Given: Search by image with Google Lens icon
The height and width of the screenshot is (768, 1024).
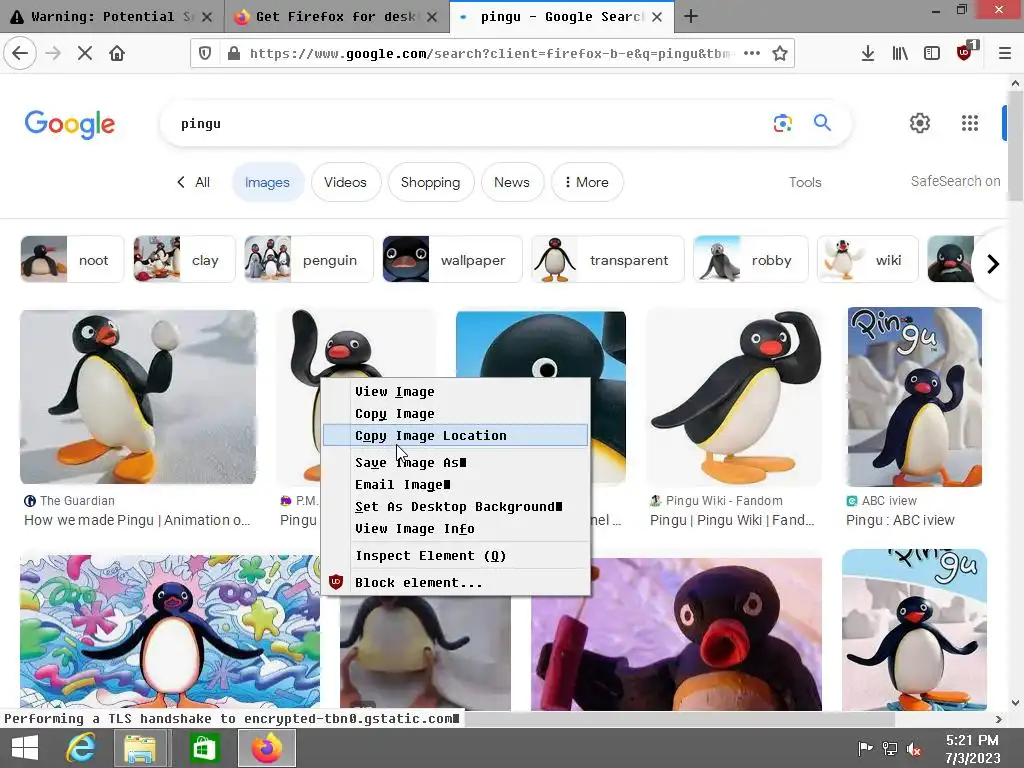Looking at the screenshot, I should (782, 123).
